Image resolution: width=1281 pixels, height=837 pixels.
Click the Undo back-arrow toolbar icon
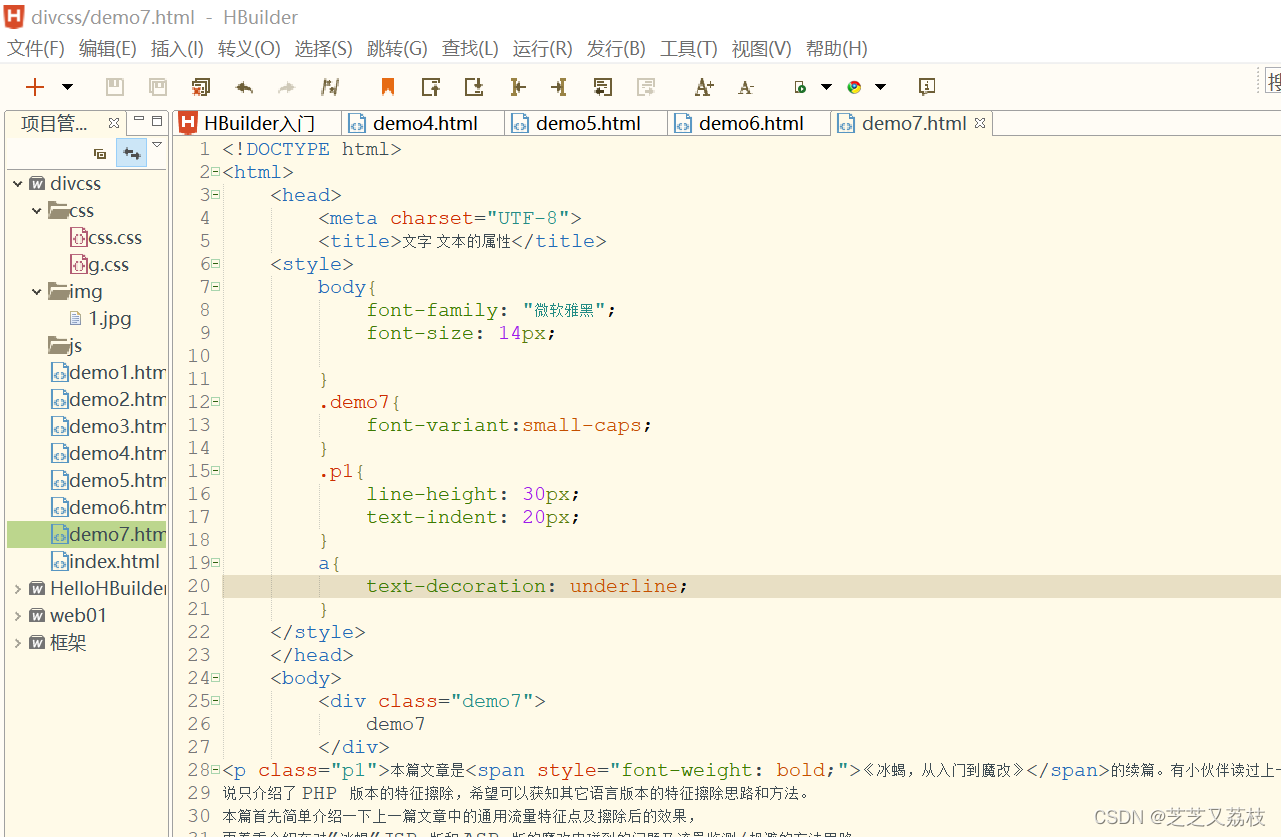click(x=244, y=87)
